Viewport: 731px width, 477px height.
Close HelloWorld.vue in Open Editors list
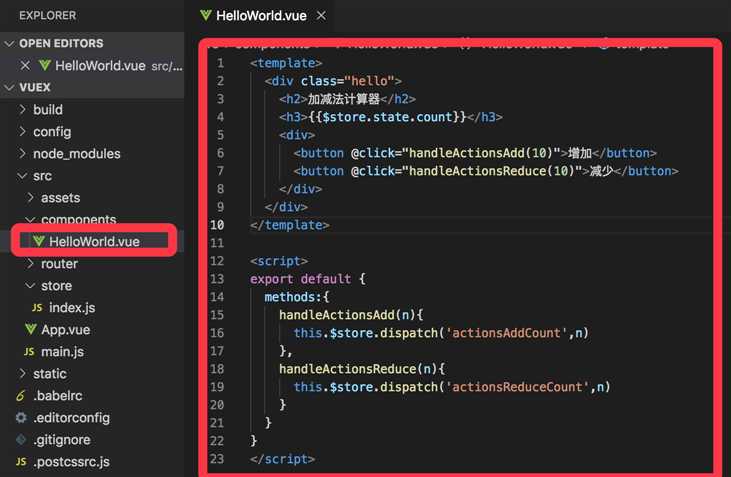(25, 66)
